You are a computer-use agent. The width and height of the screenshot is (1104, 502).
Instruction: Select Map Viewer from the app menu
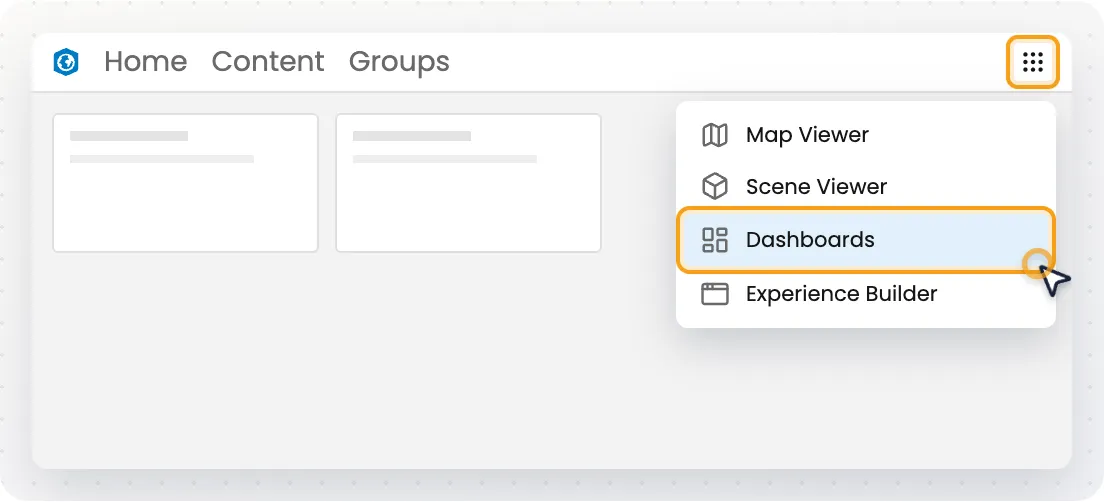pyautogui.click(x=865, y=134)
